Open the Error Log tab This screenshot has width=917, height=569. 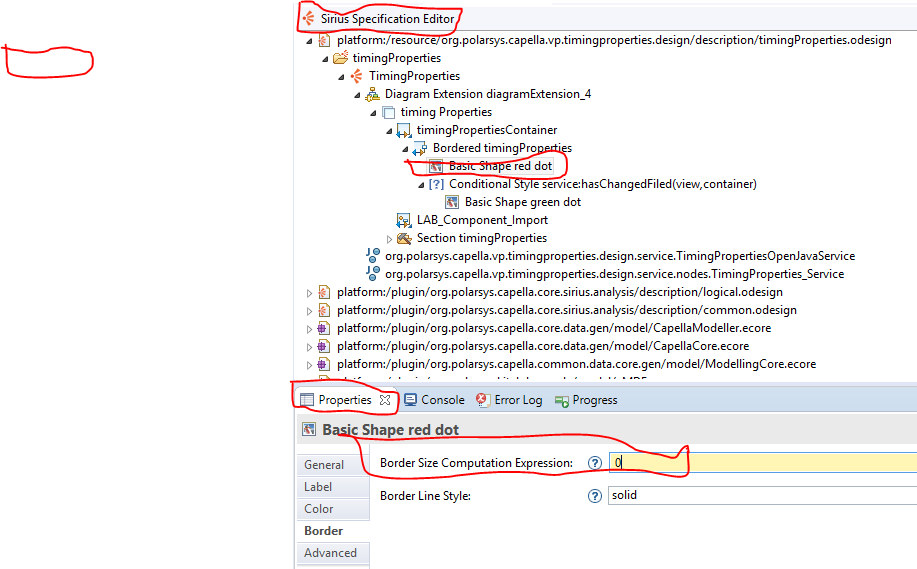coord(509,400)
